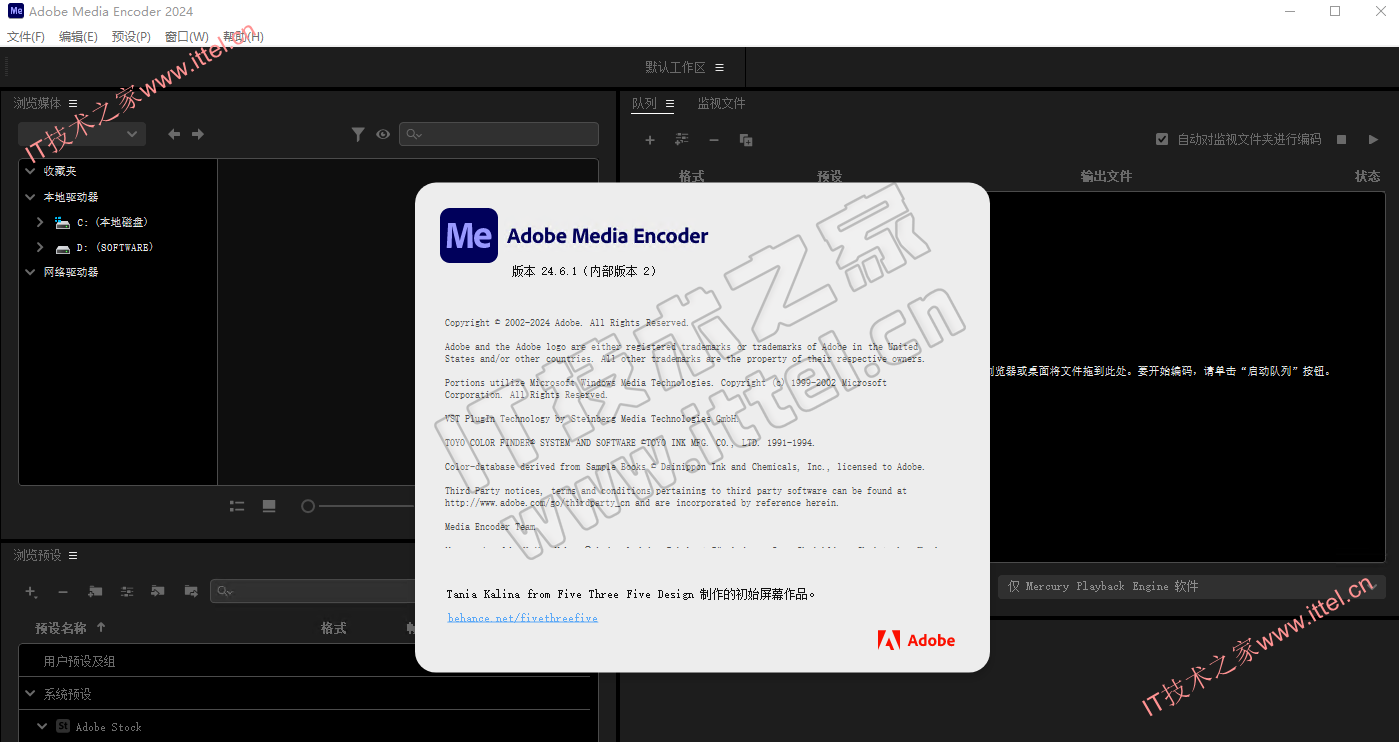Open the 窗口(W) menu
The height and width of the screenshot is (742, 1399).
[187, 37]
